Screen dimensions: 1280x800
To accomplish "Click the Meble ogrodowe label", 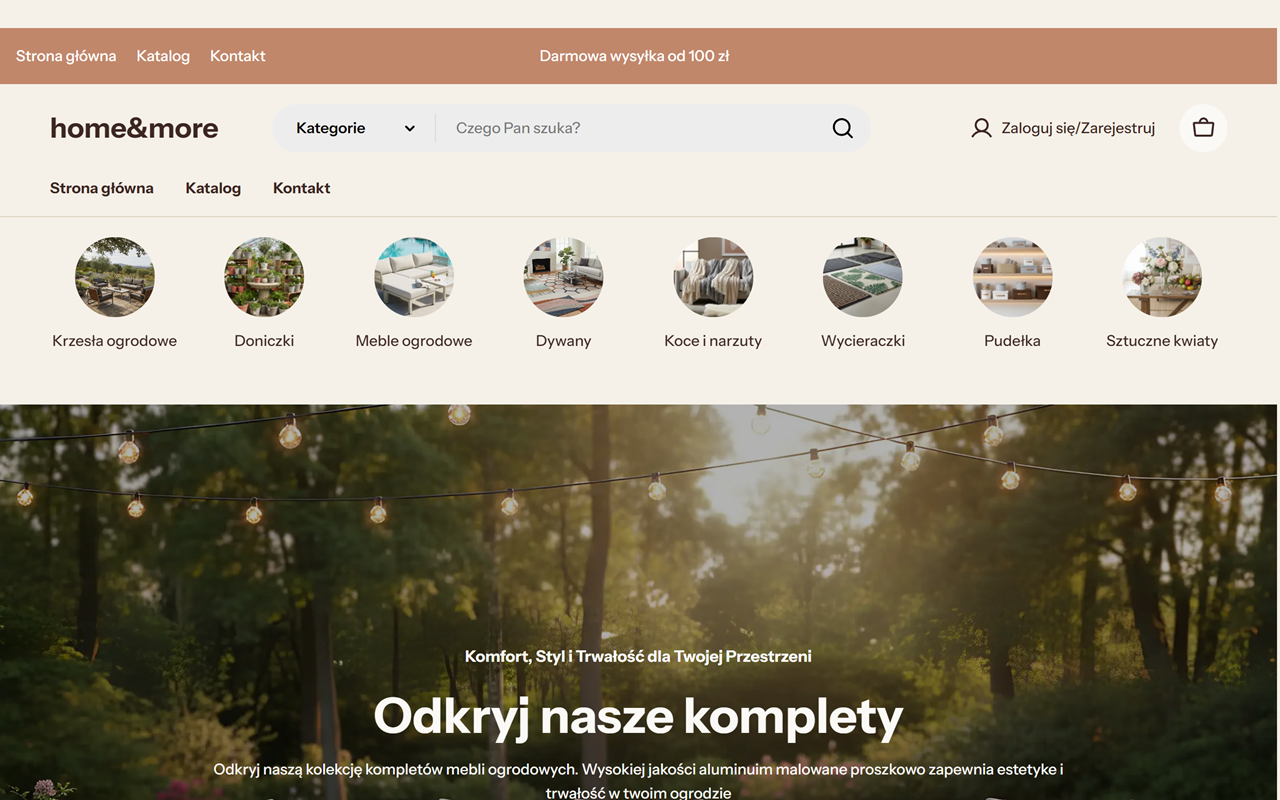I will pos(414,341).
